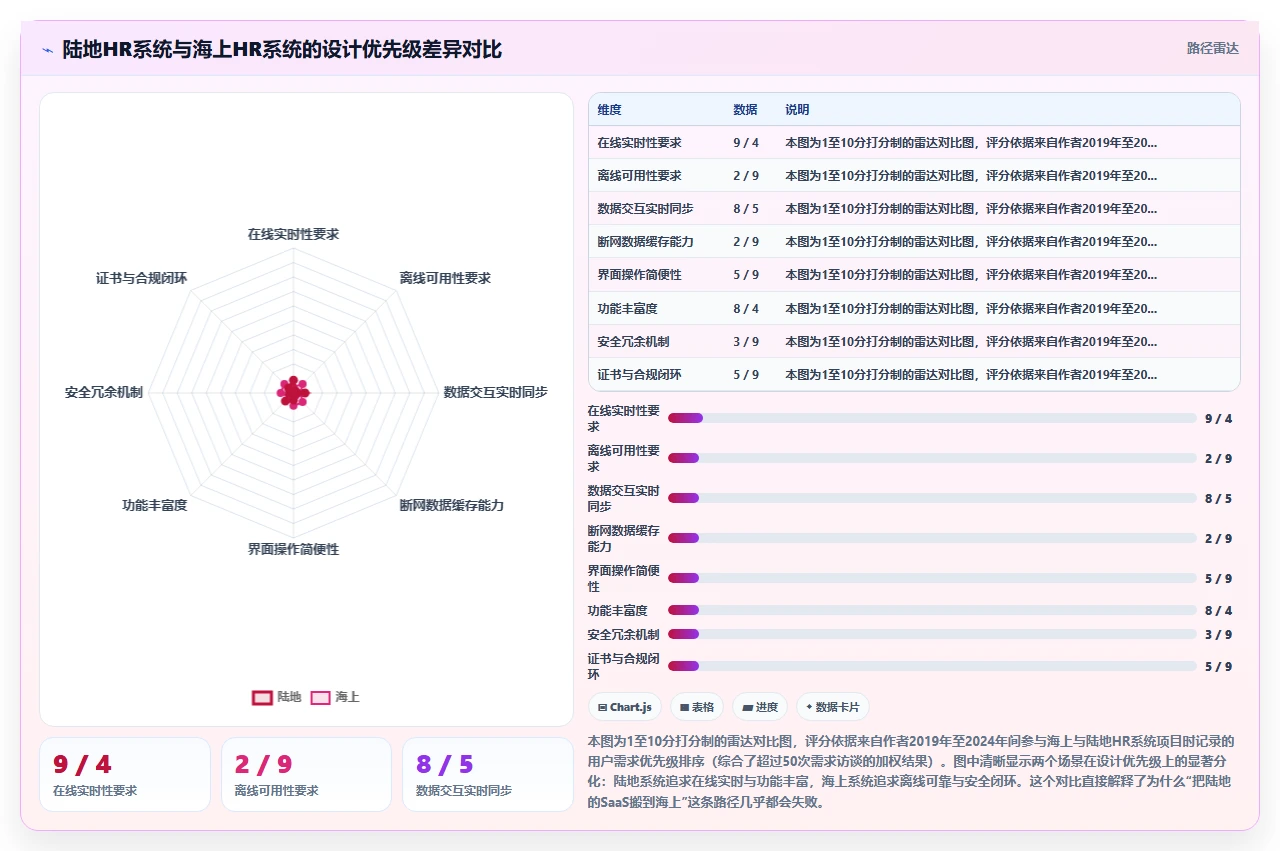The width and height of the screenshot is (1280, 851).
Task: Open the 8 / 5 数据交互实时同步 data card
Action: [488, 774]
